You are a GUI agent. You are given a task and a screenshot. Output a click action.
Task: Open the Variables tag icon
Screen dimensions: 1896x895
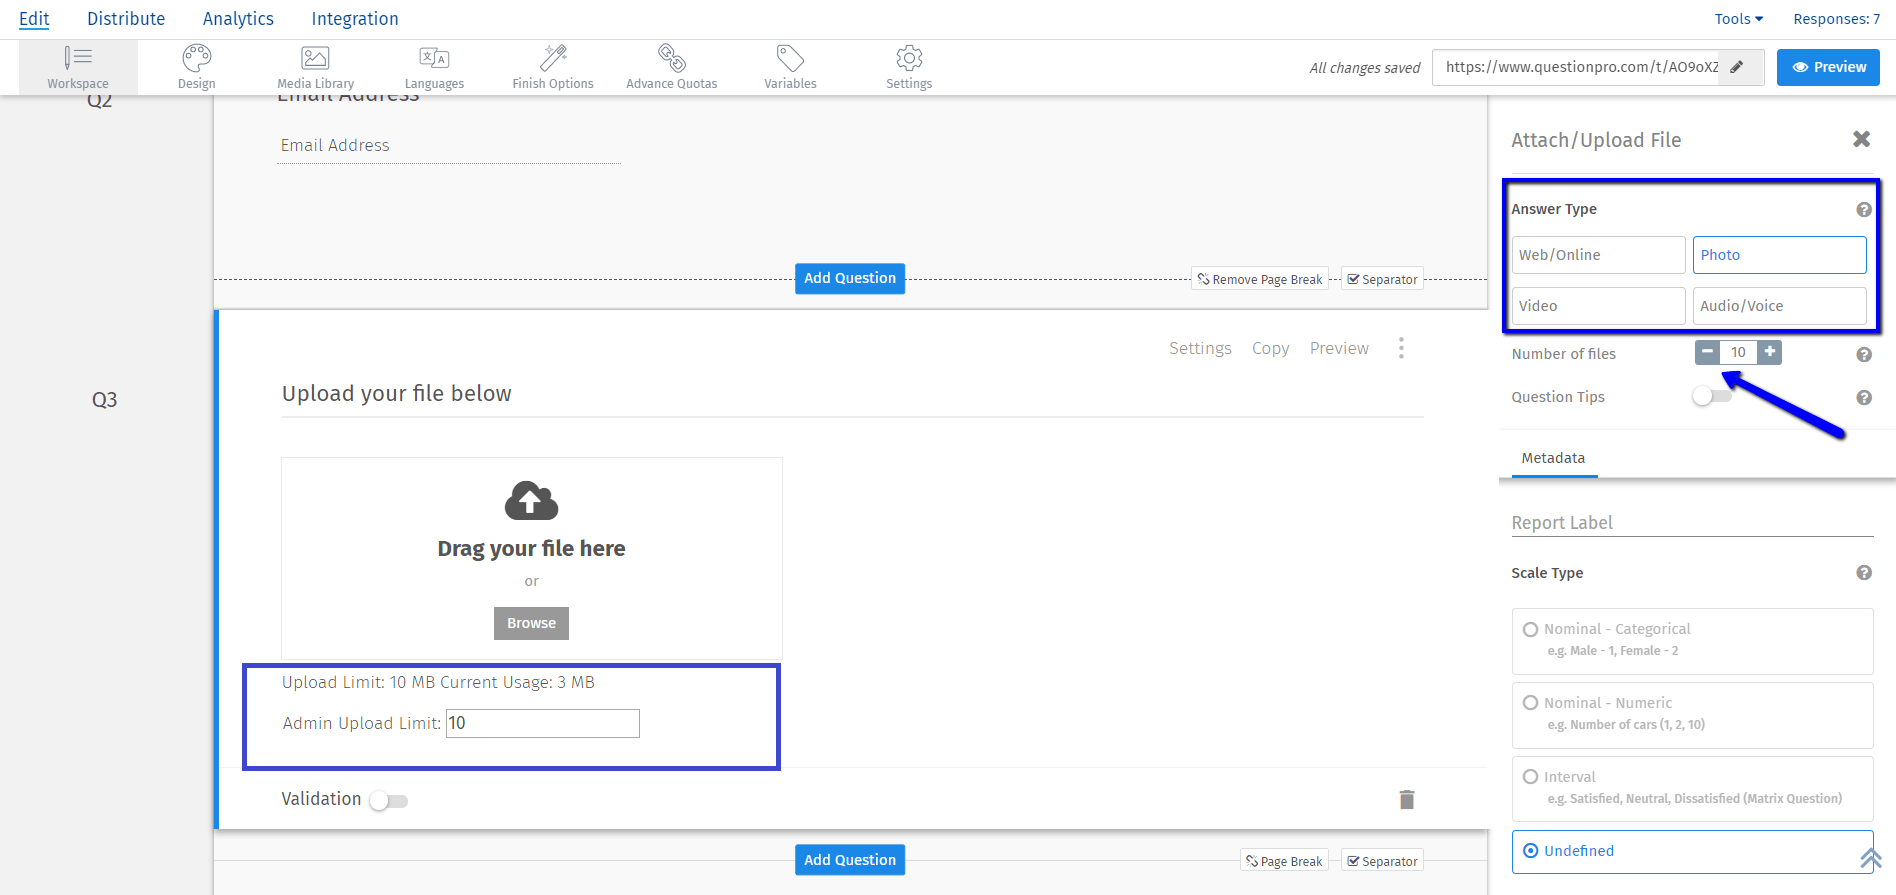coord(790,58)
